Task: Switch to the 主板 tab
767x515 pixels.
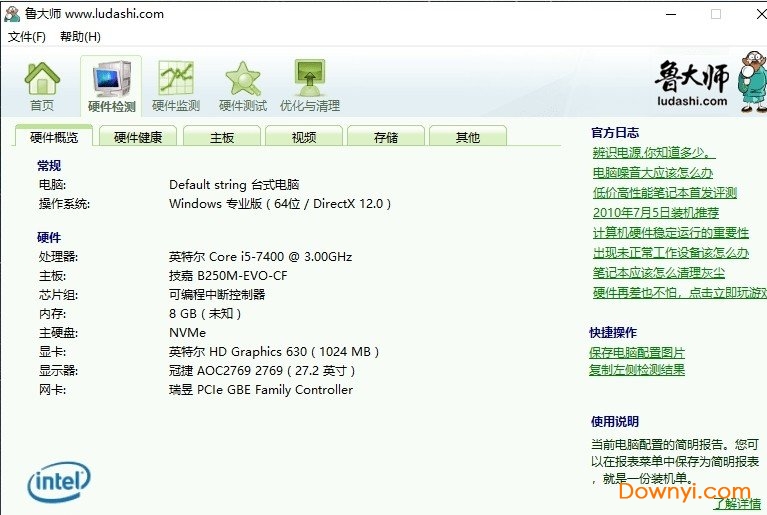Action: coord(222,137)
